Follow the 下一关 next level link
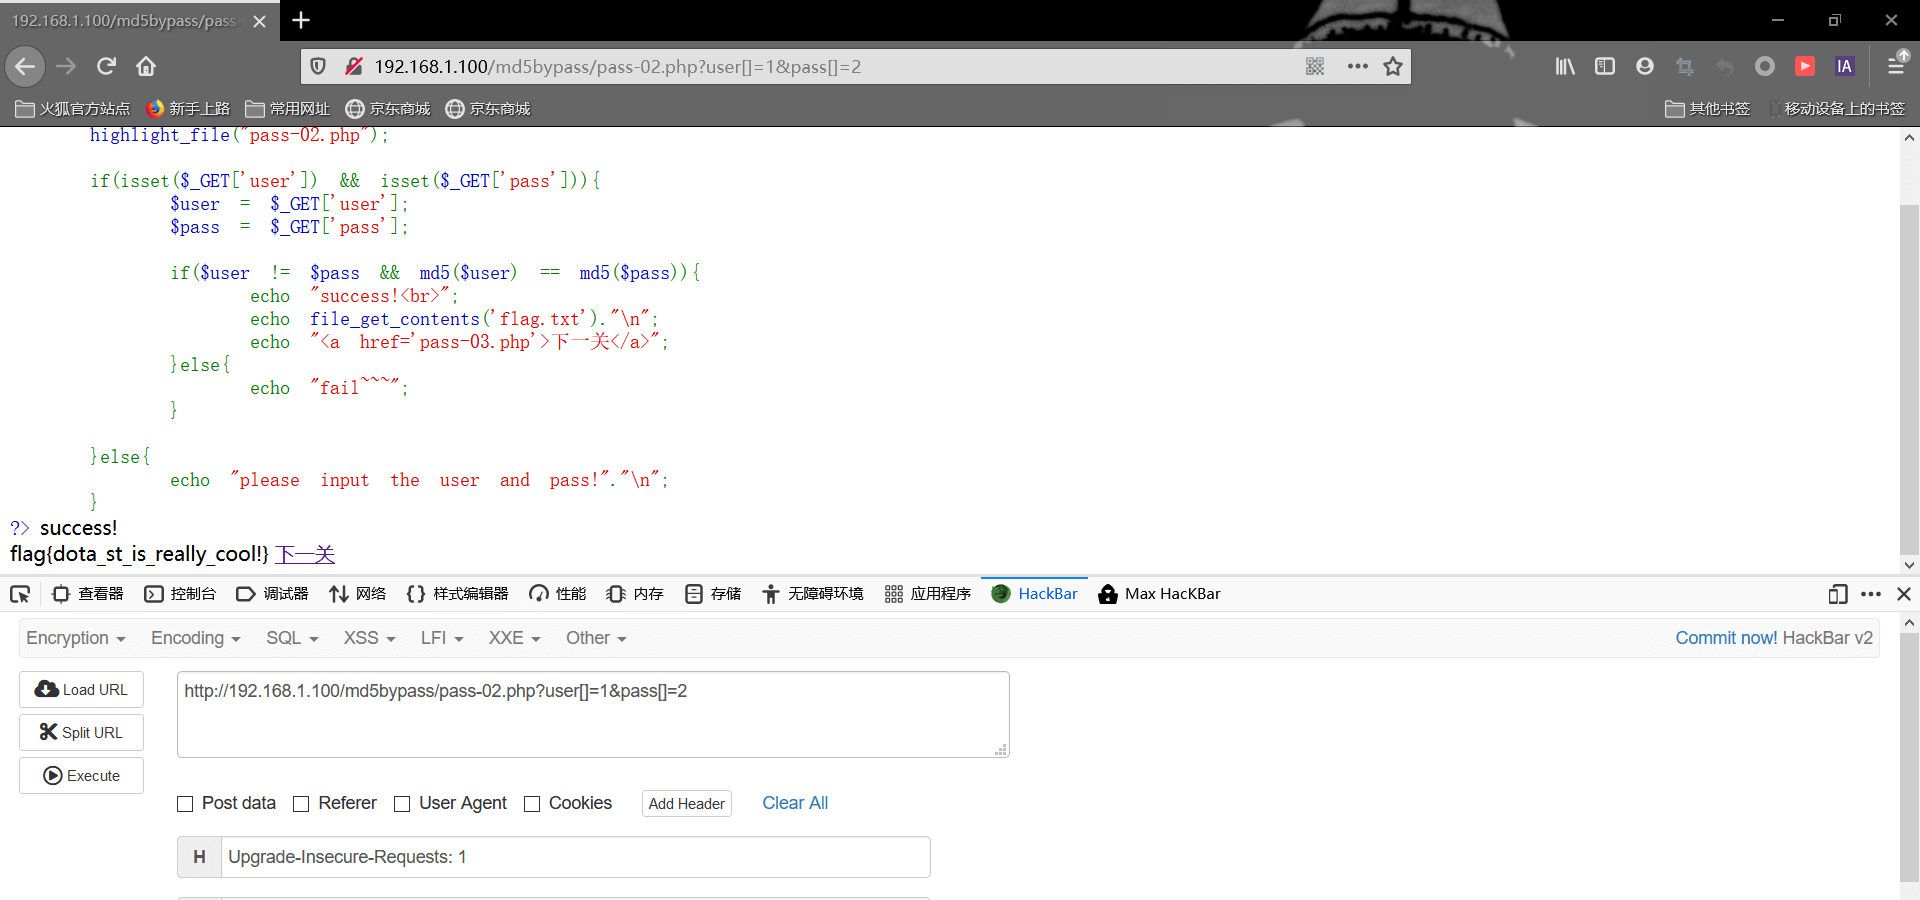Image resolution: width=1920 pixels, height=900 pixels. (305, 554)
